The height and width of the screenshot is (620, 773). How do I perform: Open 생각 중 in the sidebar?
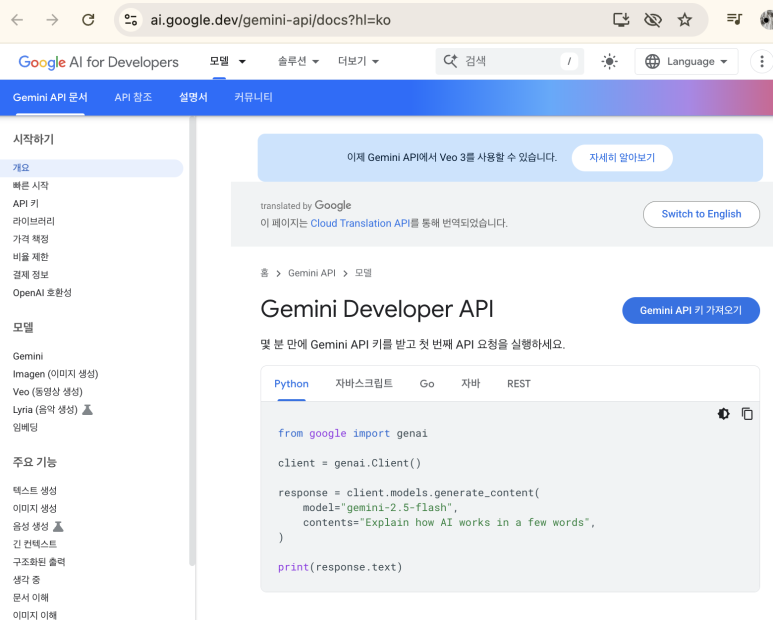pyautogui.click(x=26, y=580)
